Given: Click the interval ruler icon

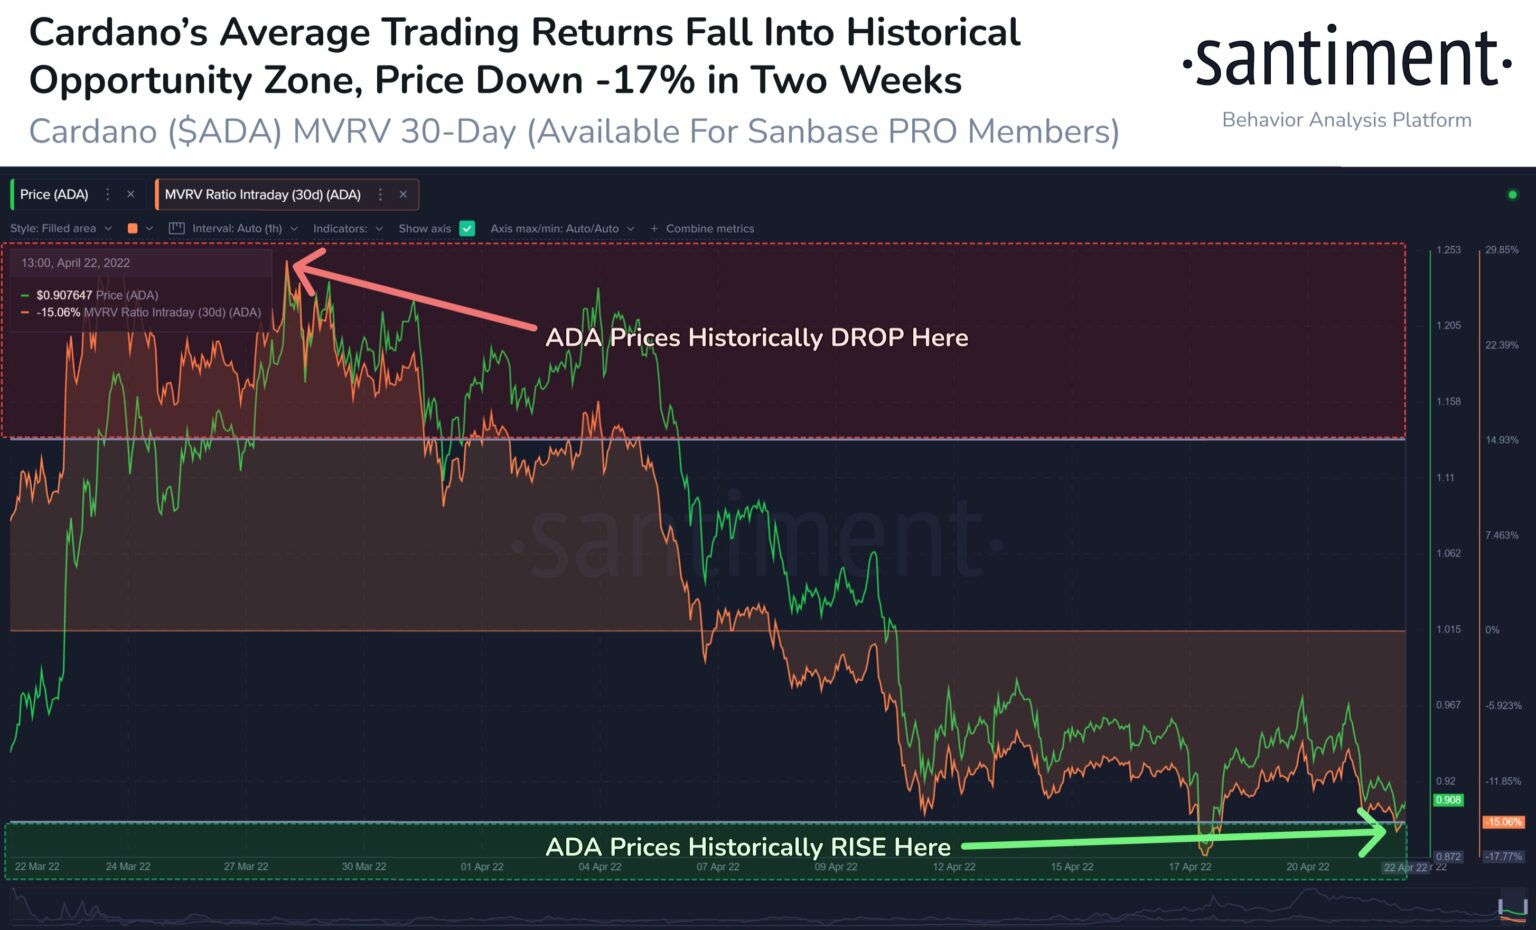Looking at the screenshot, I should (177, 229).
